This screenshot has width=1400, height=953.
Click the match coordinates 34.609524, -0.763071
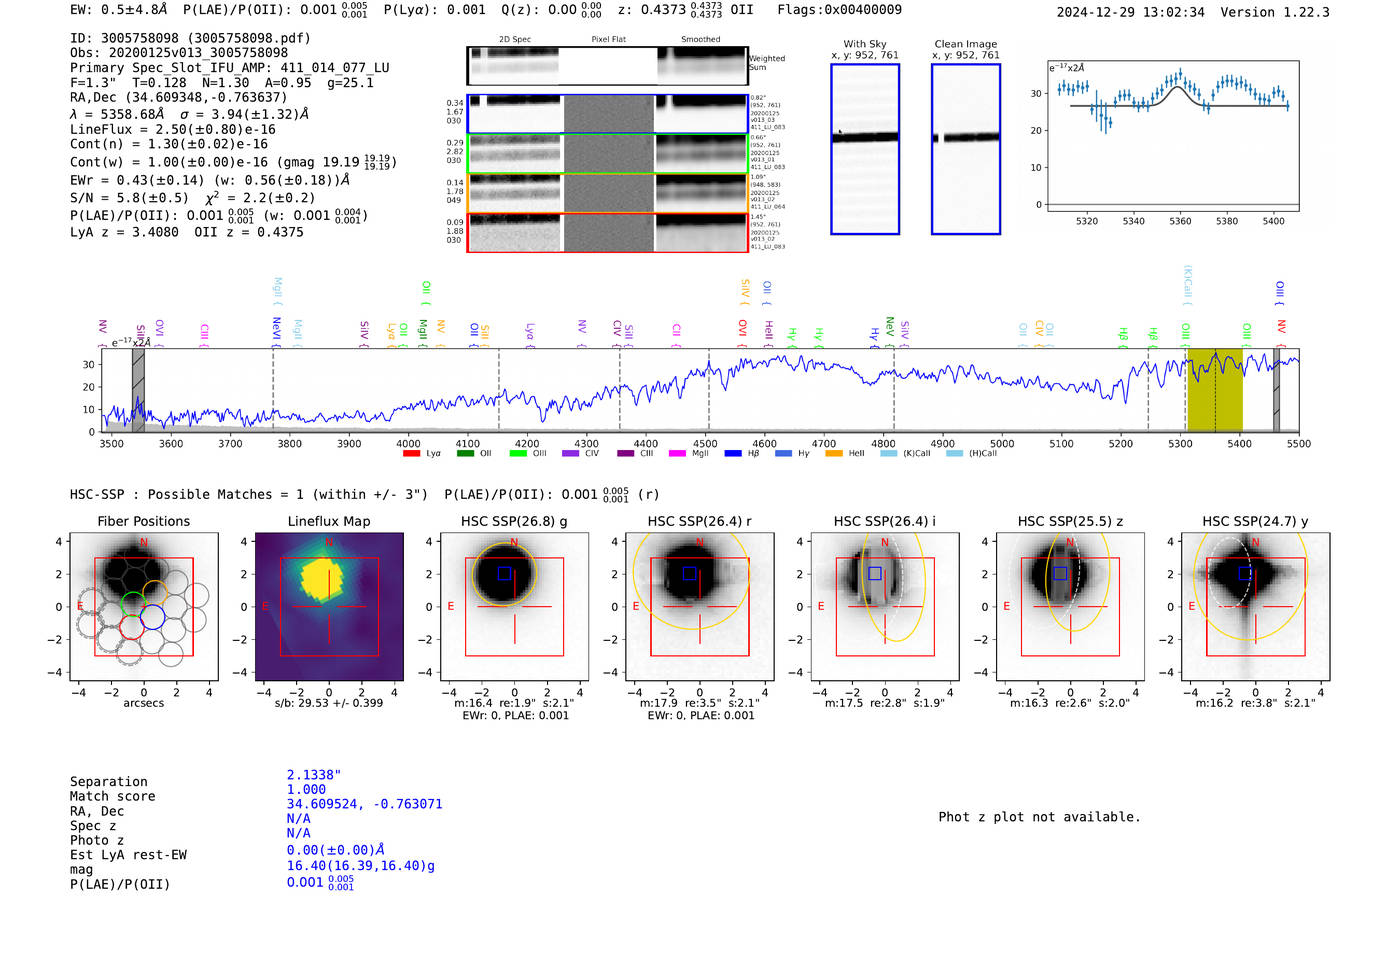[x=364, y=804]
